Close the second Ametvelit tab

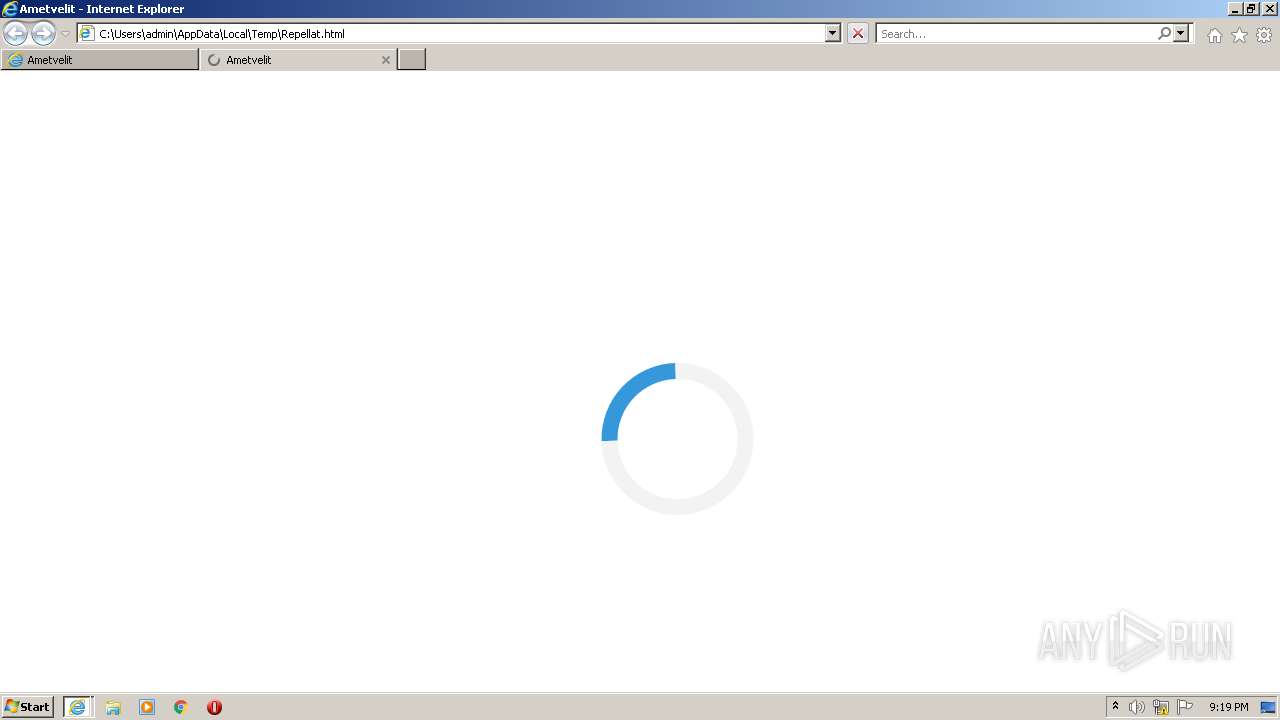[x=386, y=60]
